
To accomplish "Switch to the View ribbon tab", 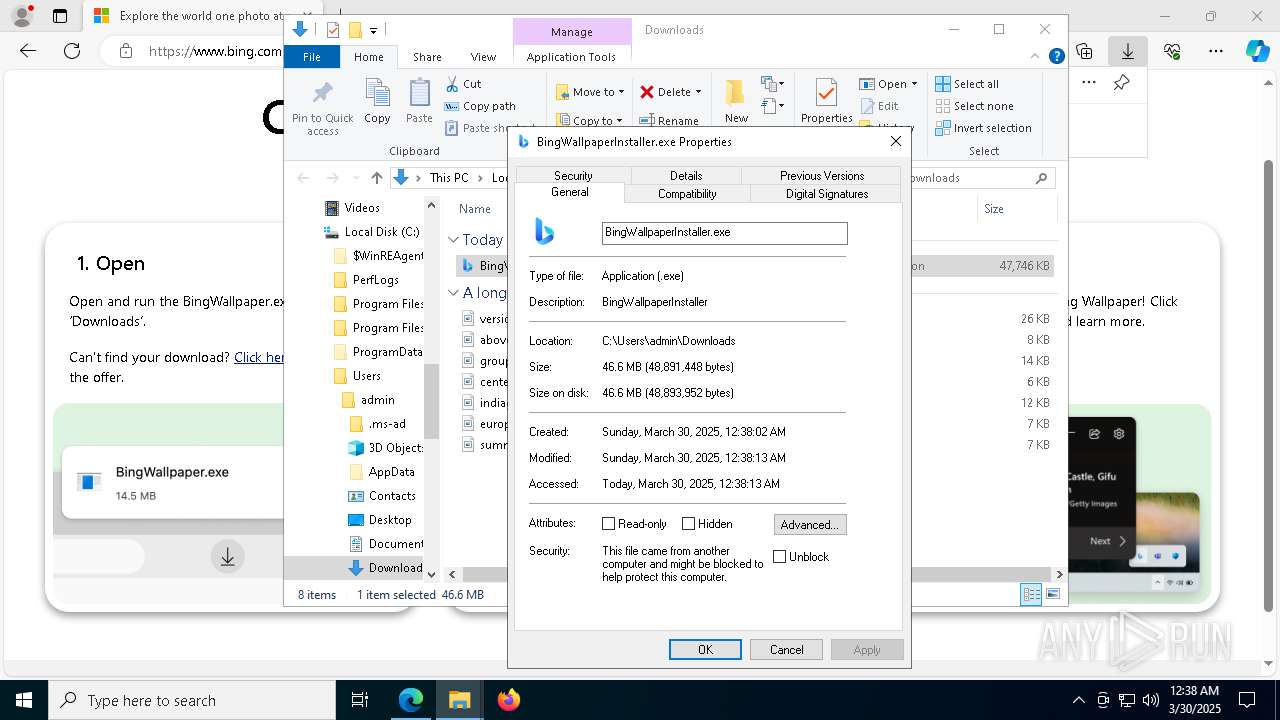I will [x=483, y=57].
